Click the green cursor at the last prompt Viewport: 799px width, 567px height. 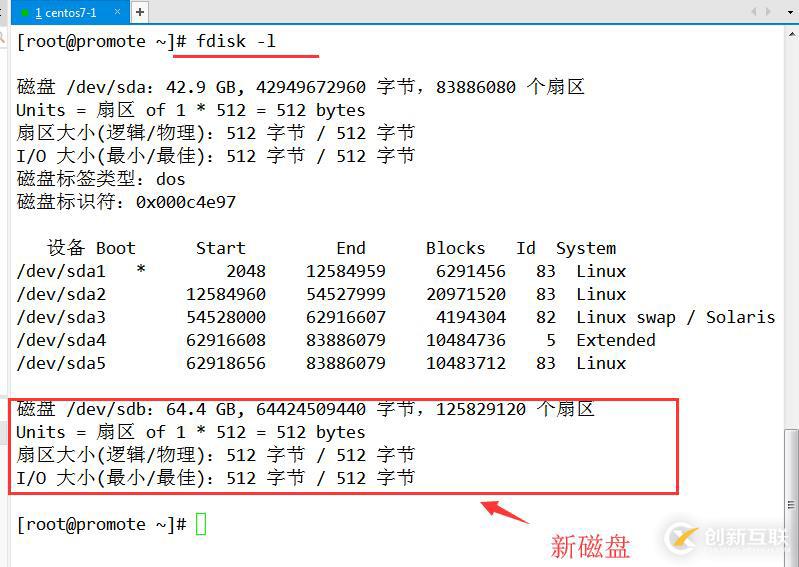(x=201, y=524)
